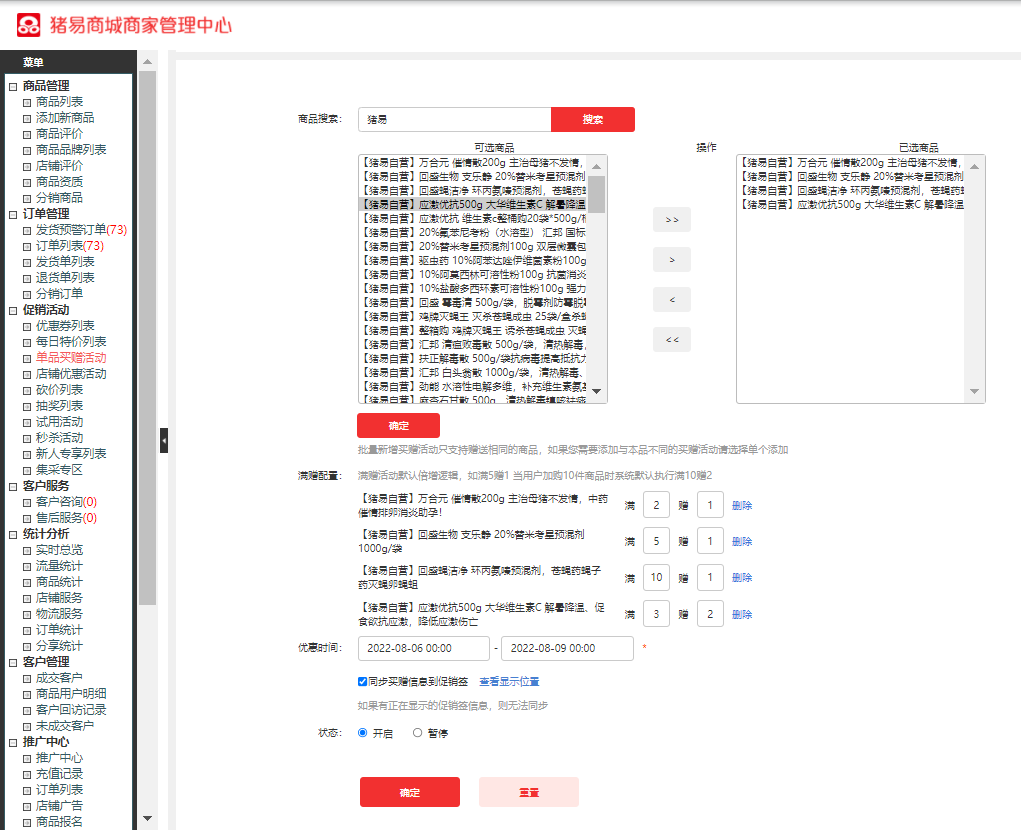
Task: Click 确定 button below product lists
Action: tap(399, 426)
